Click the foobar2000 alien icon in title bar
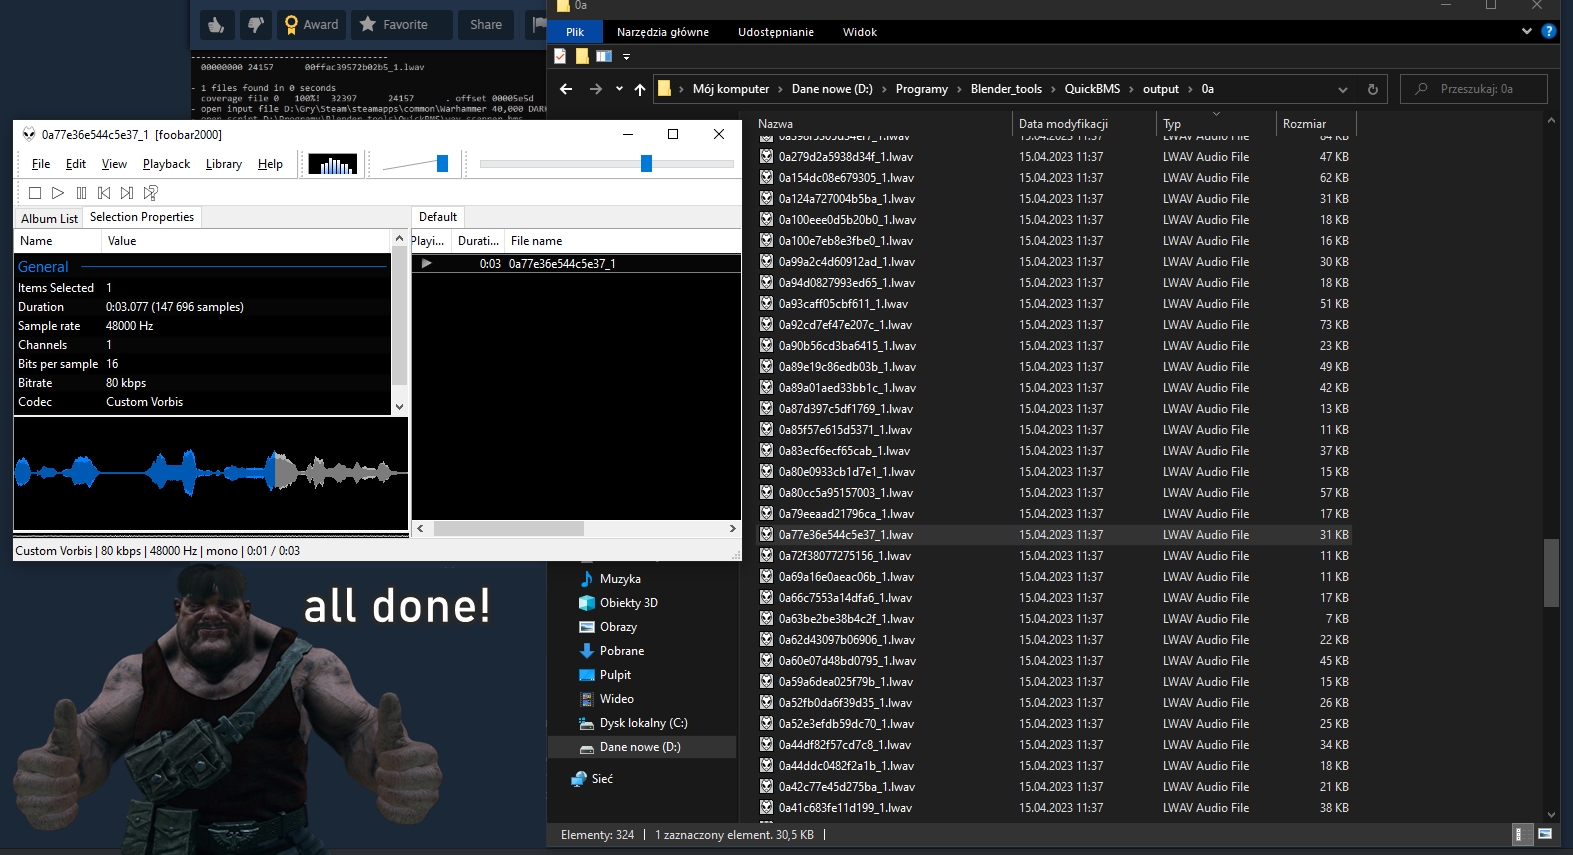Viewport: 1573px width, 855px height. click(x=28, y=134)
